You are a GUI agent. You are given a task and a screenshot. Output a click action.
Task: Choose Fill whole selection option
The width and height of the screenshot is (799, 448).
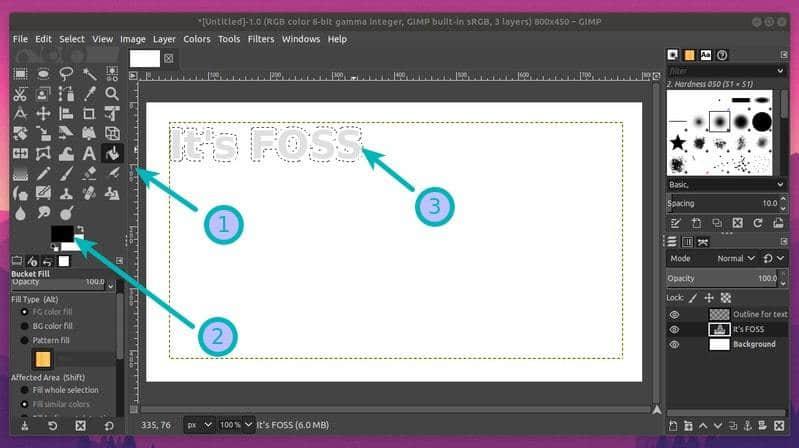tap(25, 390)
